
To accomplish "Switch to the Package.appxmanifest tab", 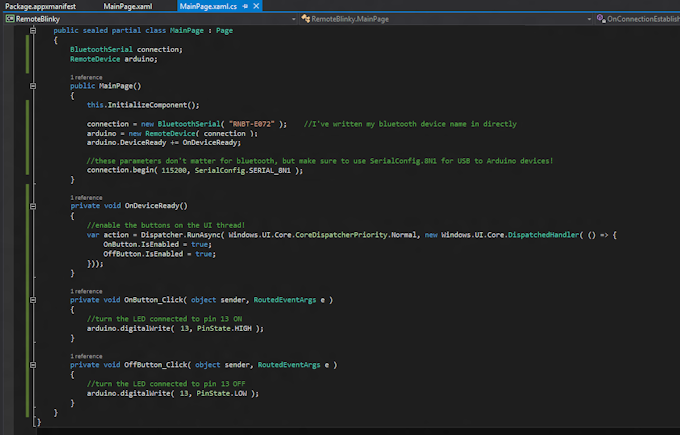I will pos(39,6).
